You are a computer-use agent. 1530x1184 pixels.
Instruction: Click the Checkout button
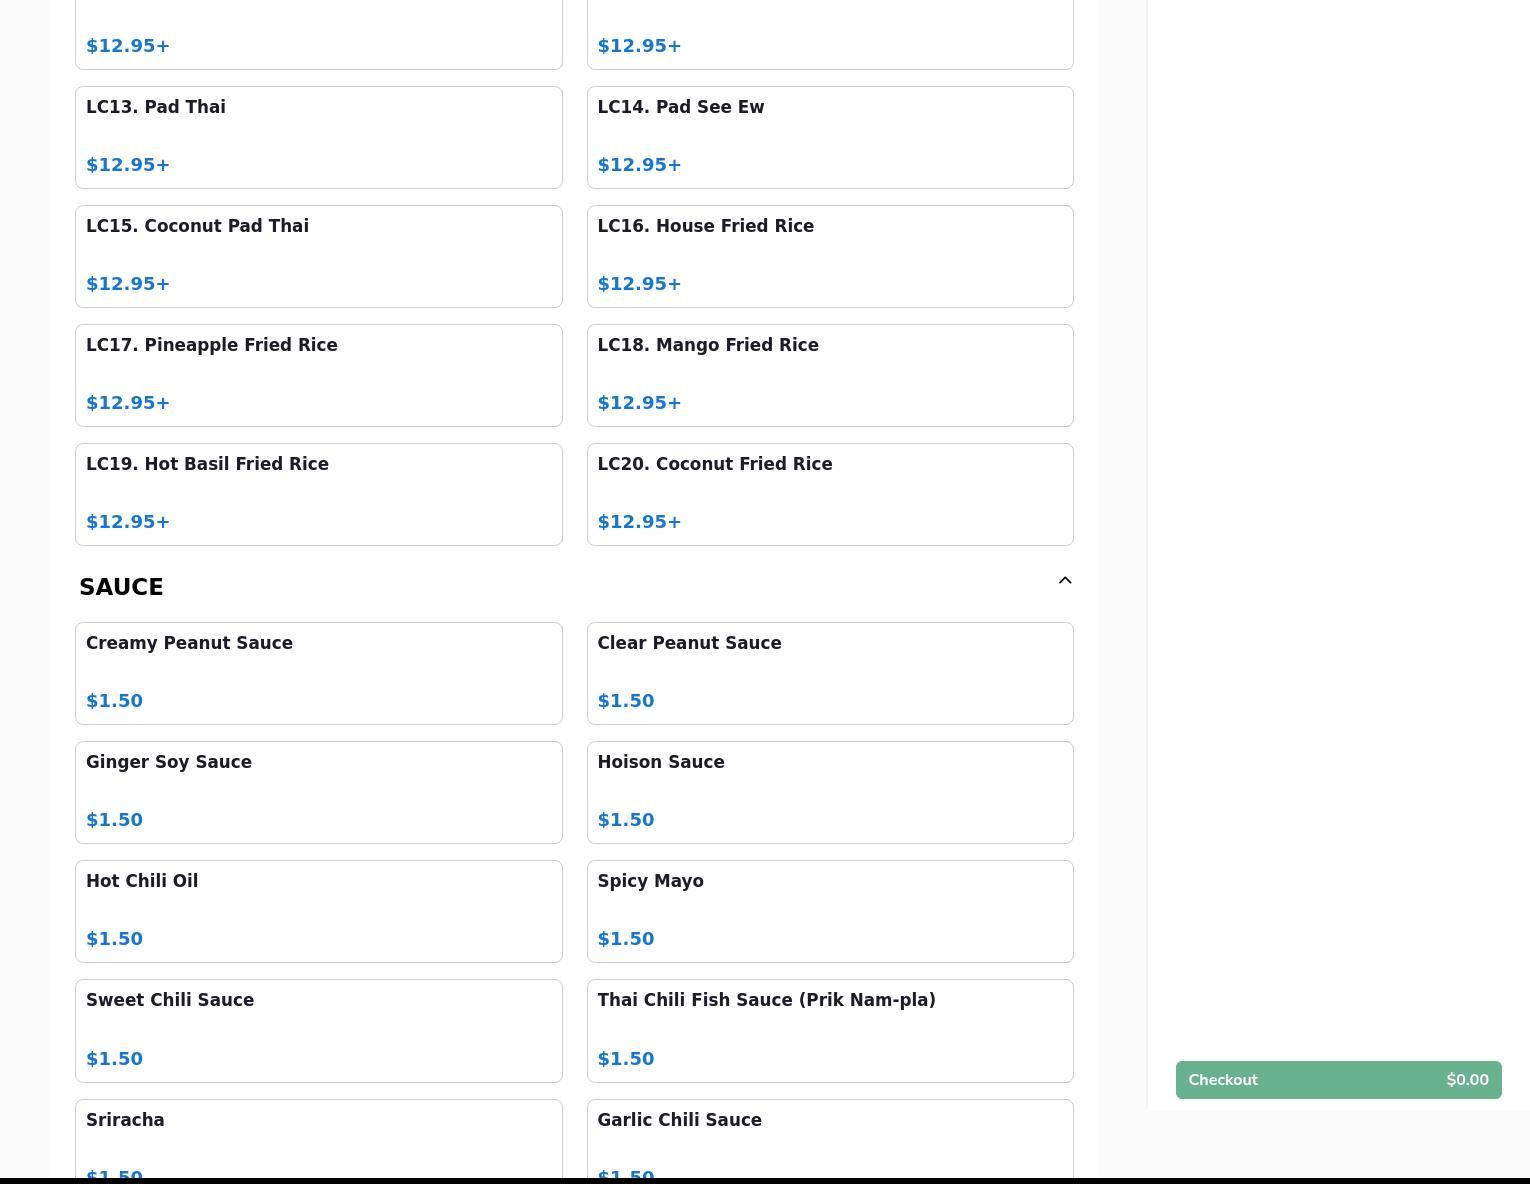pos(1338,1080)
